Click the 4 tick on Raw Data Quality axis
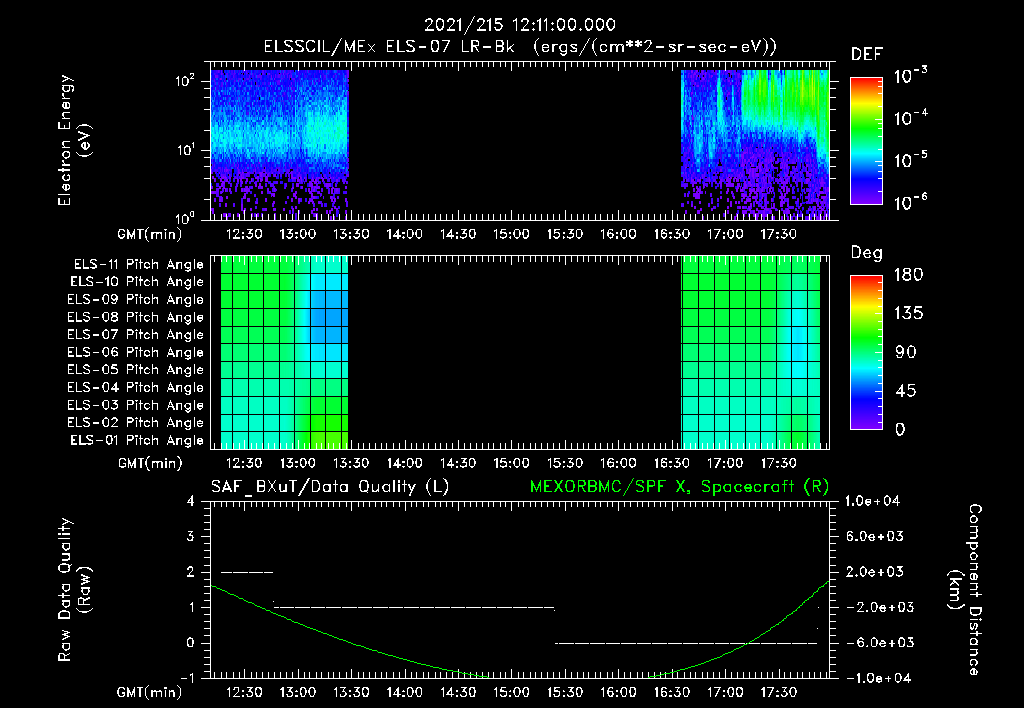Screen dimensions: 1024x708 [x=191, y=501]
